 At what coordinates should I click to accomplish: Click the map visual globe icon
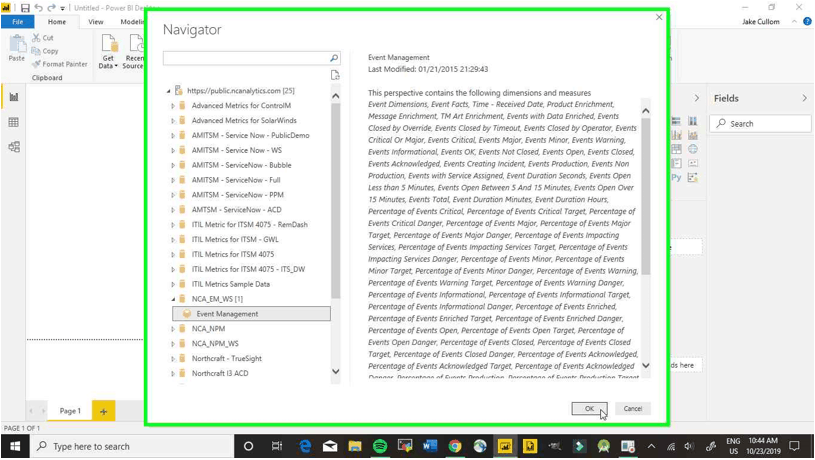tap(693, 149)
